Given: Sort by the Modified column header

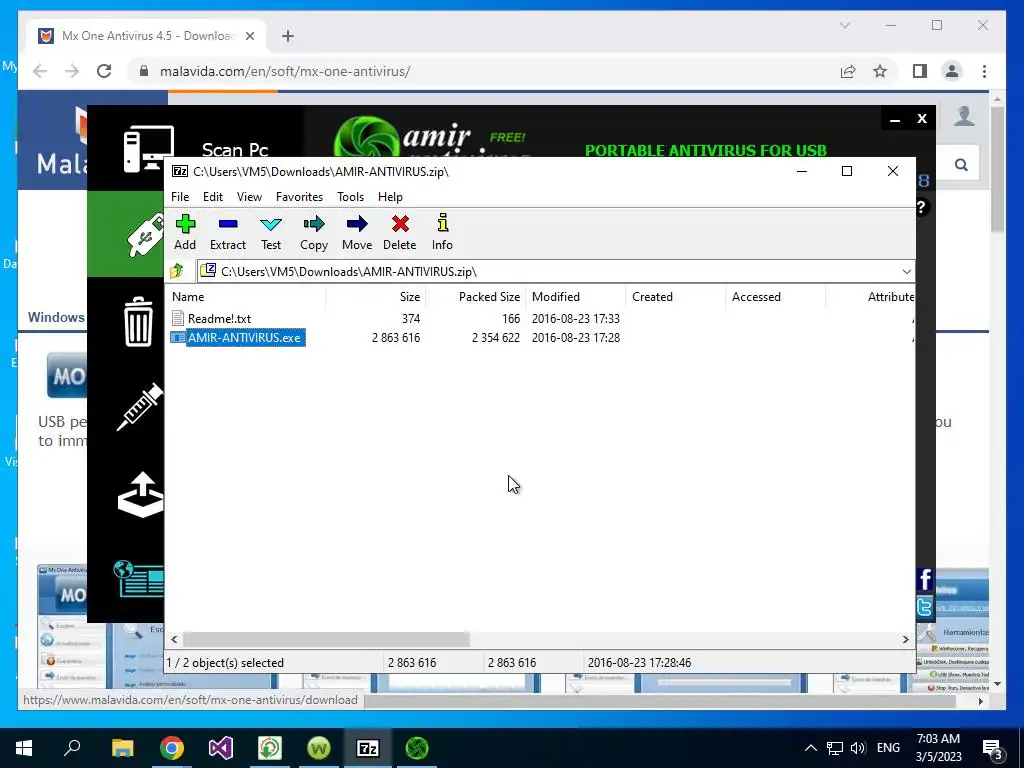Looking at the screenshot, I should pos(576,296).
